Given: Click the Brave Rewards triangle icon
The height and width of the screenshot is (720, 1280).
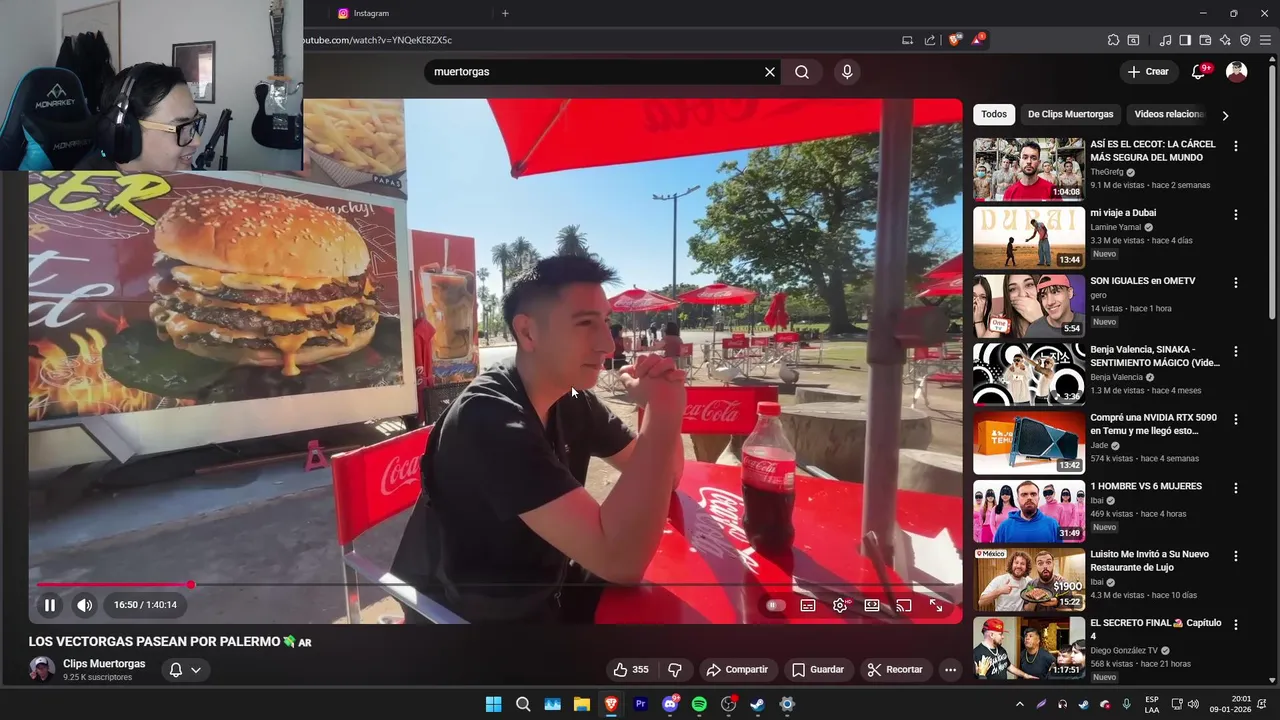Looking at the screenshot, I should (978, 40).
